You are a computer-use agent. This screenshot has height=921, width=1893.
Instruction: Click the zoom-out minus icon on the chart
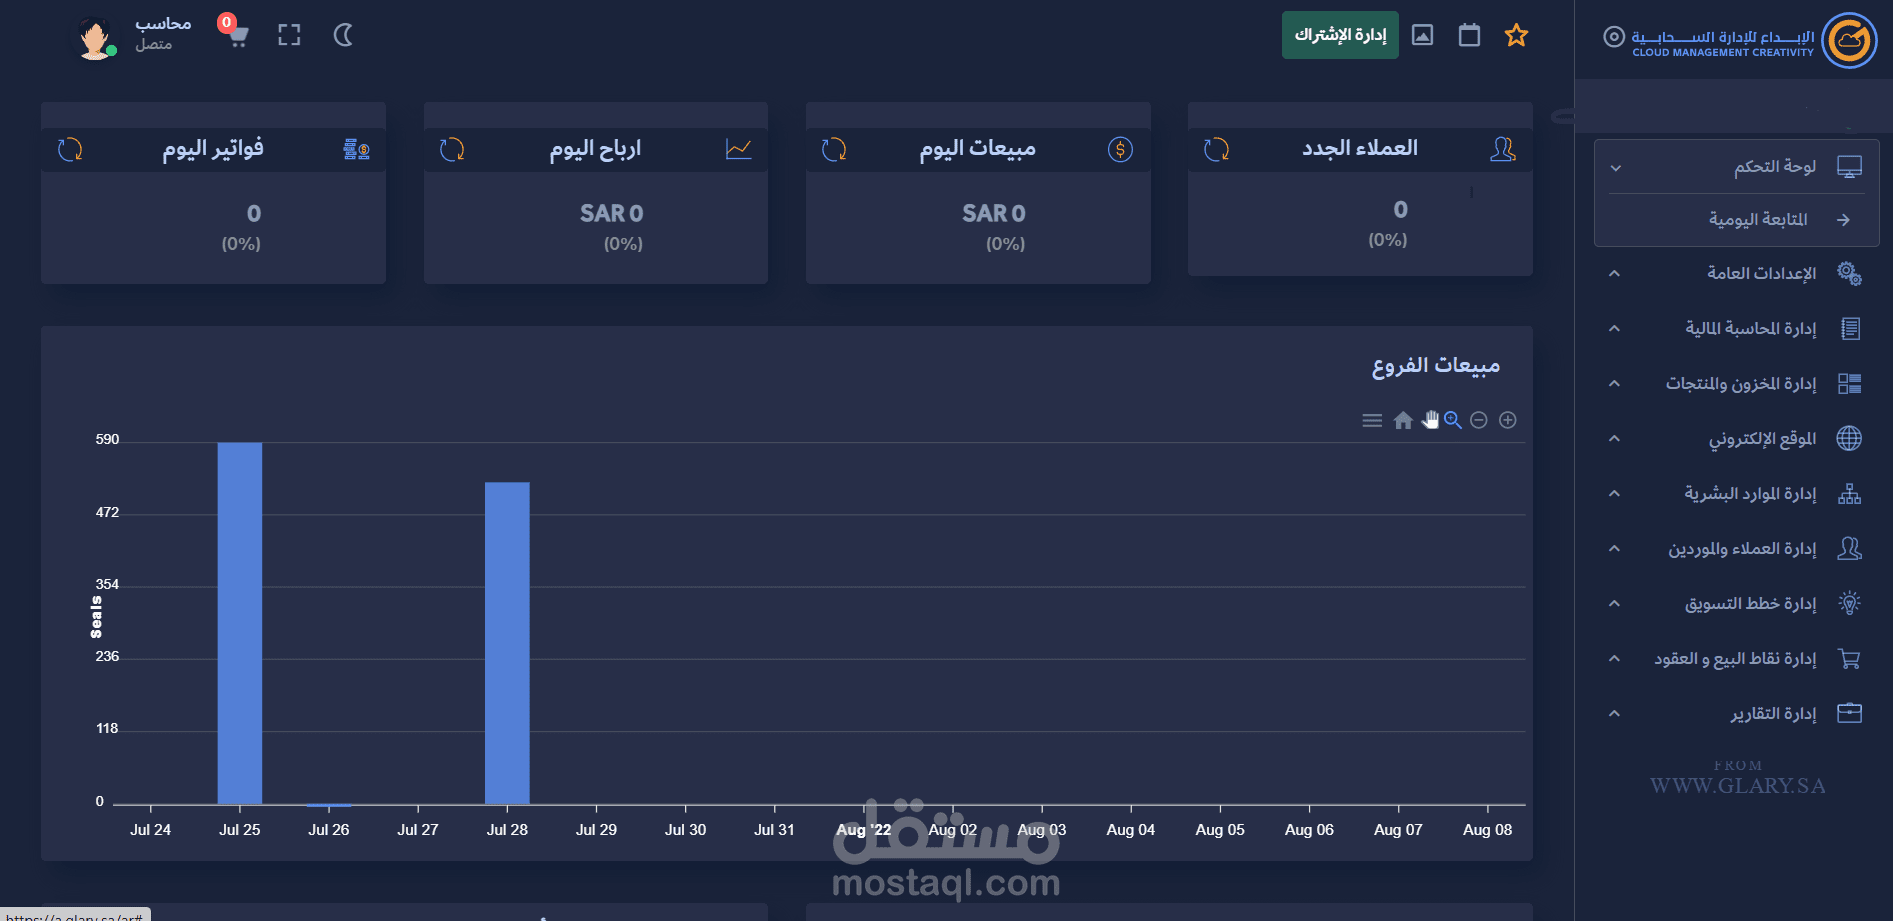tap(1479, 420)
